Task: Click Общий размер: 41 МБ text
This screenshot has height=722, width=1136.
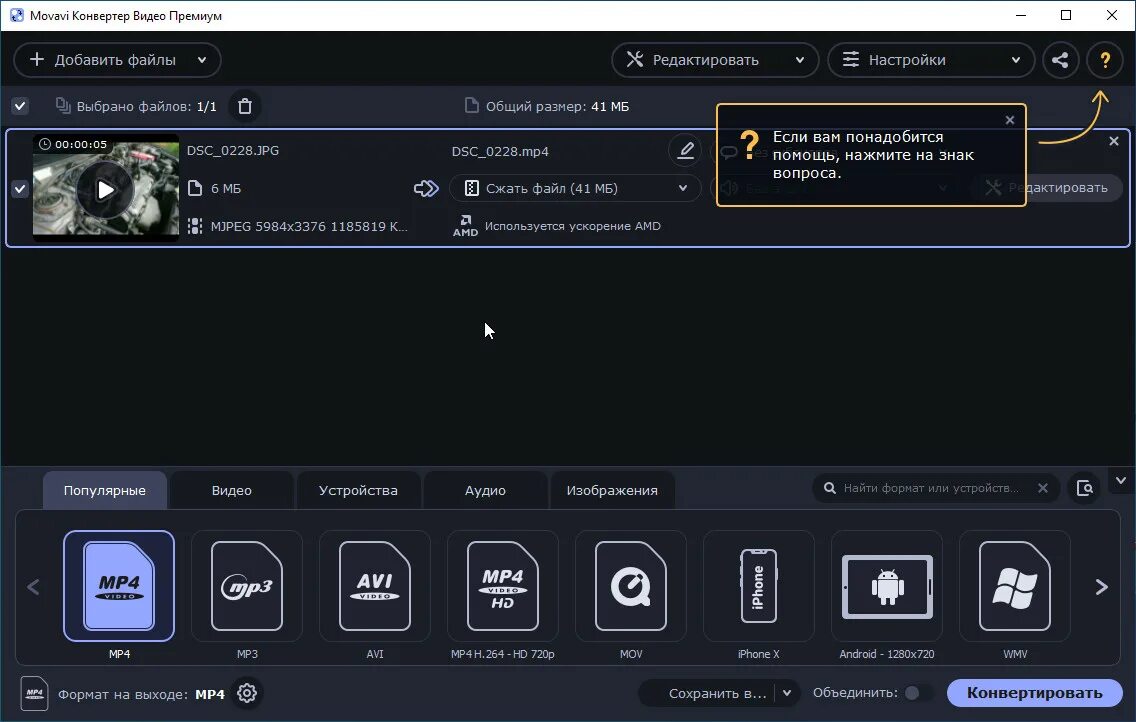Action: (x=557, y=106)
